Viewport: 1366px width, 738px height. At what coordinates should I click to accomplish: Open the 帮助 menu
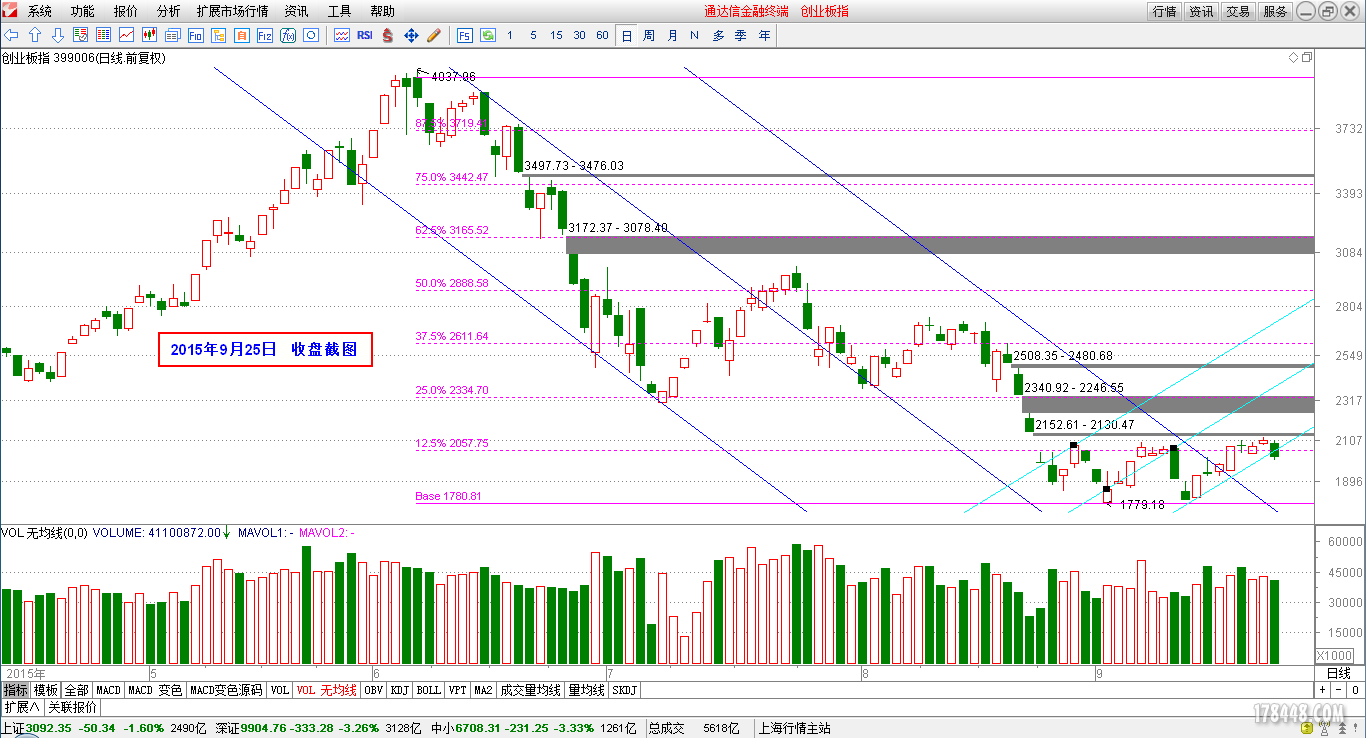(382, 11)
